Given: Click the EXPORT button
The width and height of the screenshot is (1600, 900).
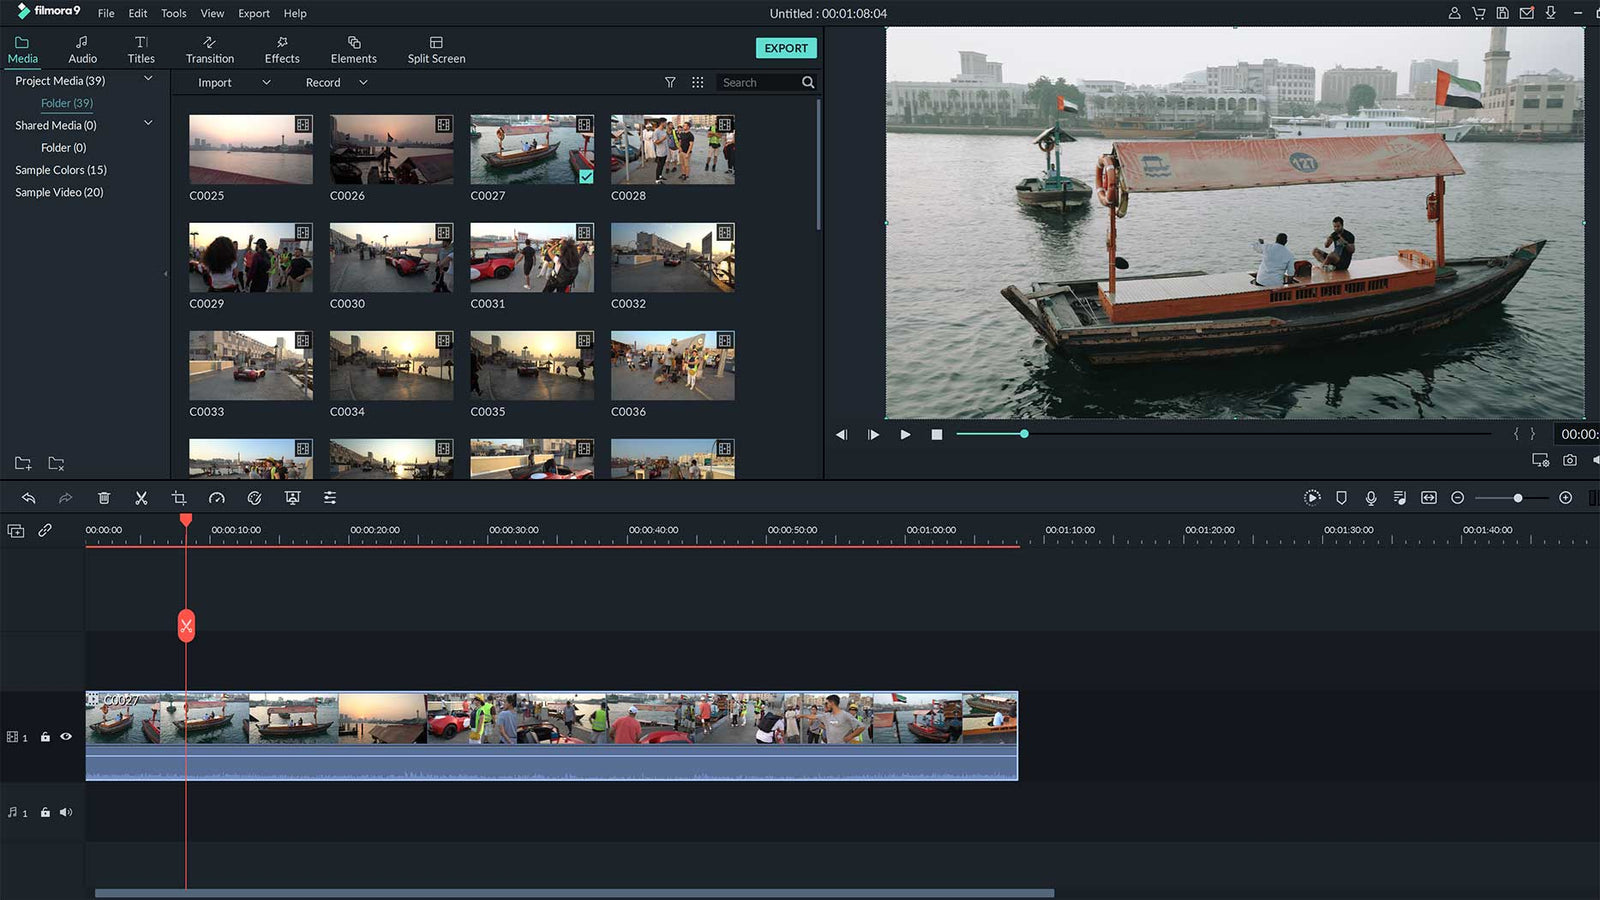Looking at the screenshot, I should point(786,48).
